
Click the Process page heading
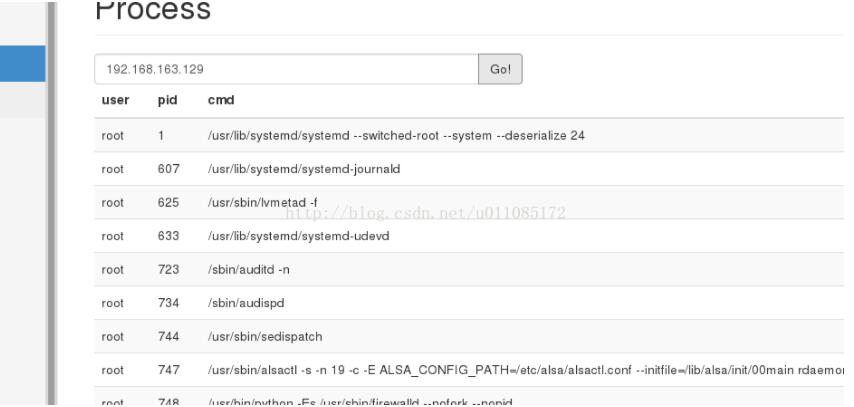[x=152, y=12]
